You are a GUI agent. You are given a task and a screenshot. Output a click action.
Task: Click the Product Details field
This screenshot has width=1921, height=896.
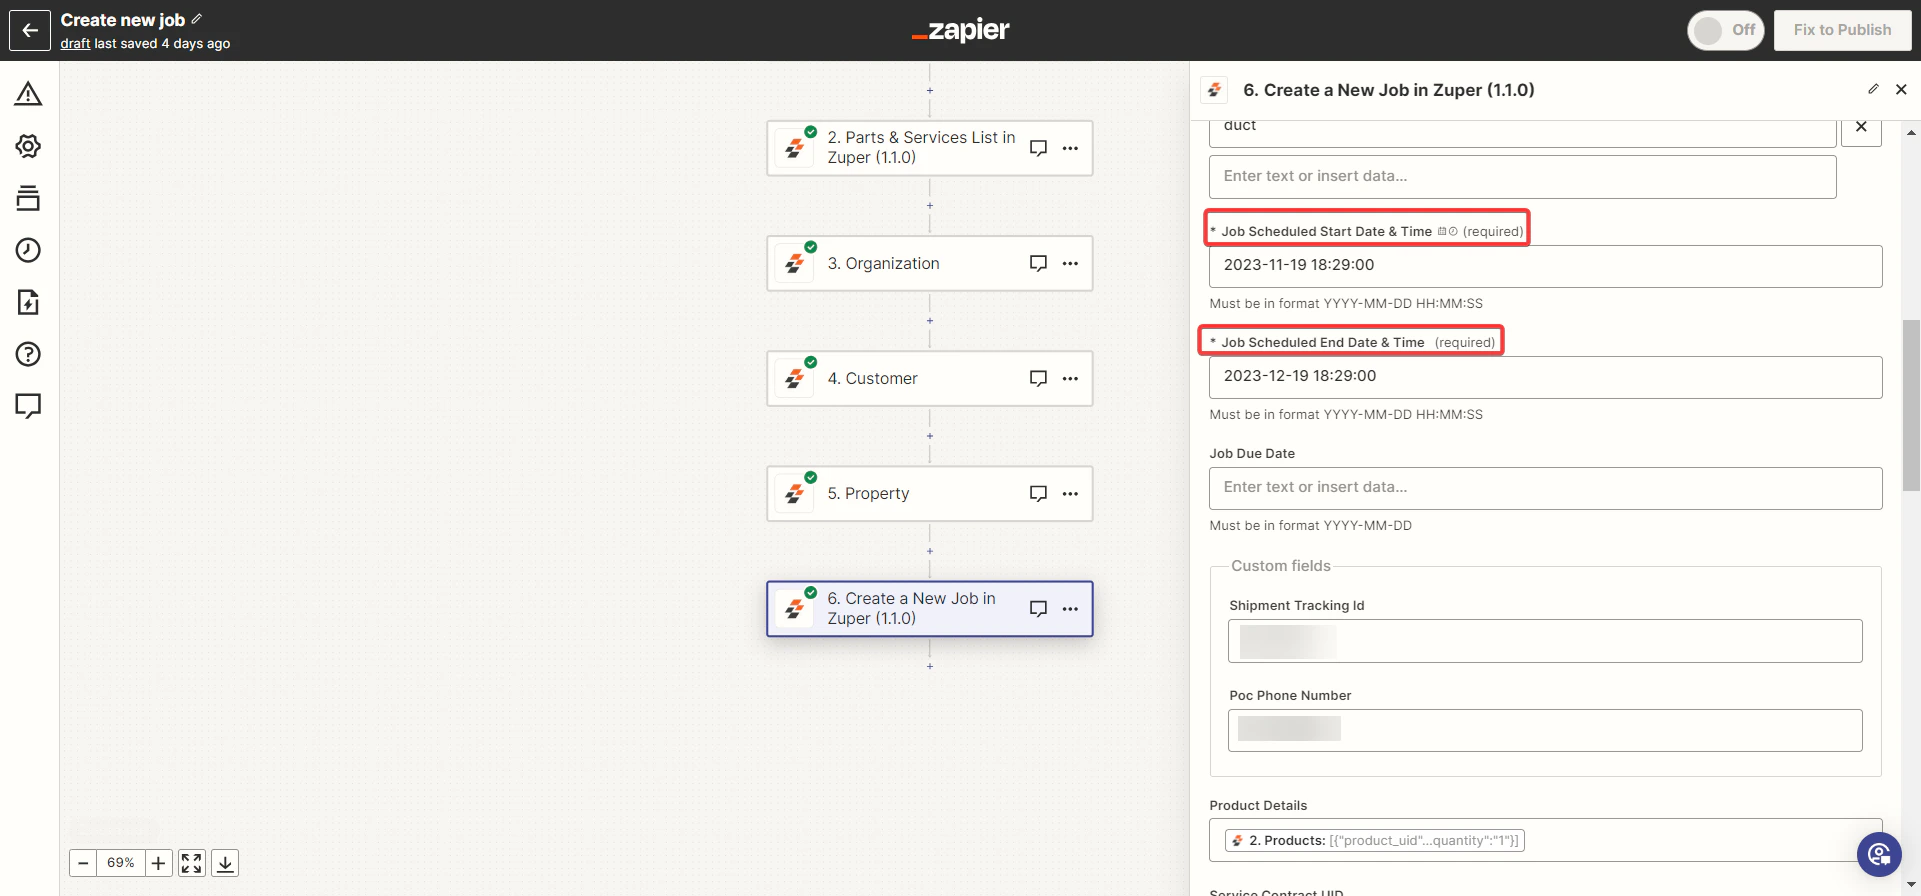1545,840
